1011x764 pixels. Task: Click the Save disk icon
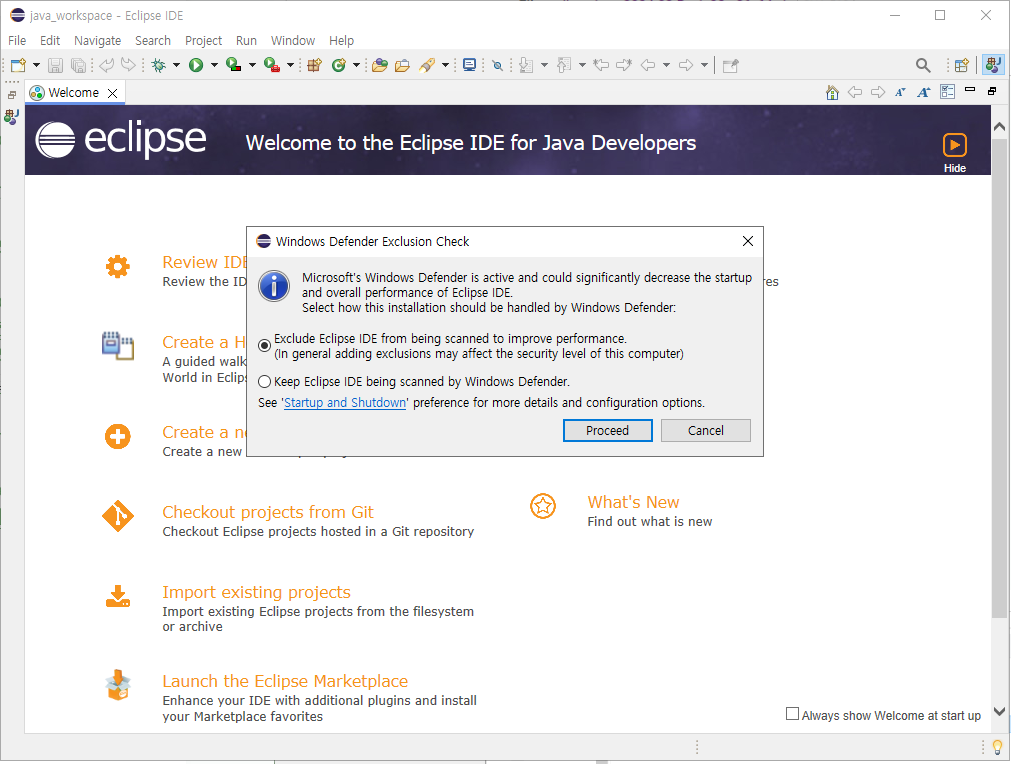(55, 65)
